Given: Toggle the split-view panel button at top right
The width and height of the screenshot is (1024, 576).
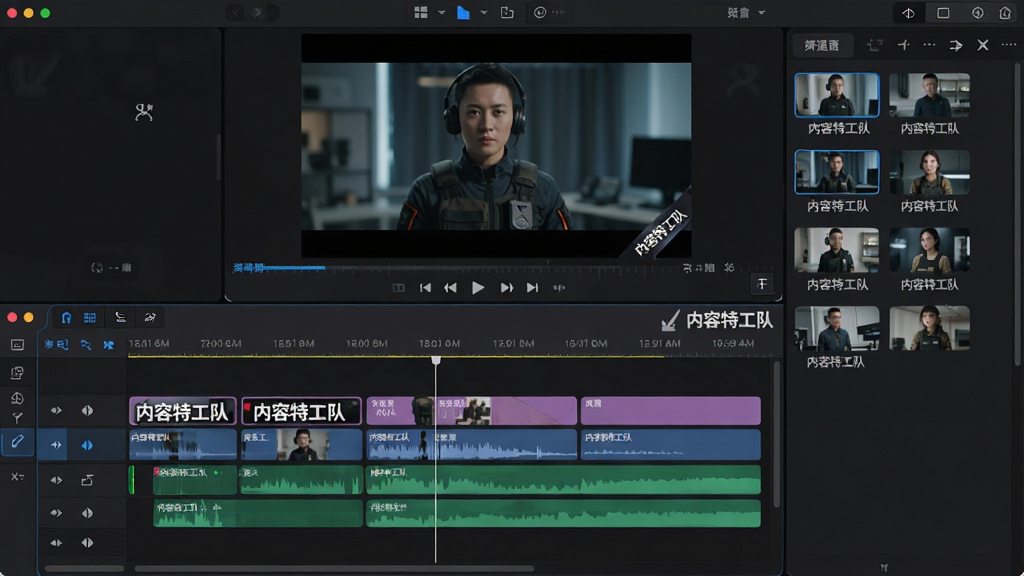Looking at the screenshot, I should point(908,13).
